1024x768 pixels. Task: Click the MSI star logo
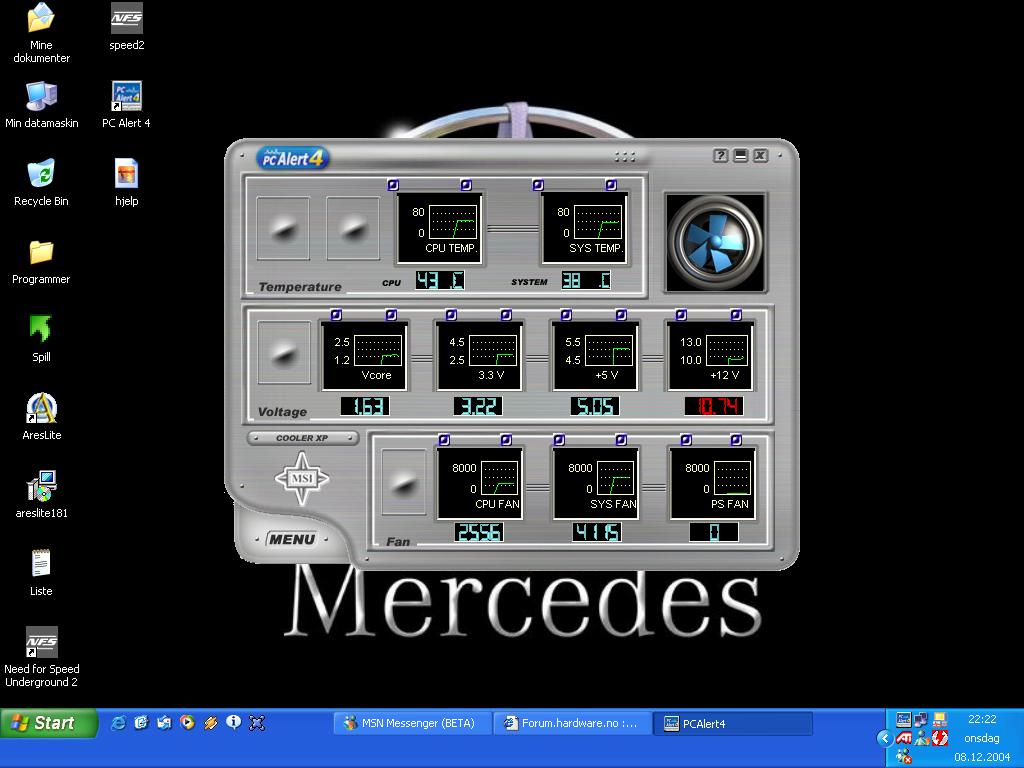tap(302, 479)
